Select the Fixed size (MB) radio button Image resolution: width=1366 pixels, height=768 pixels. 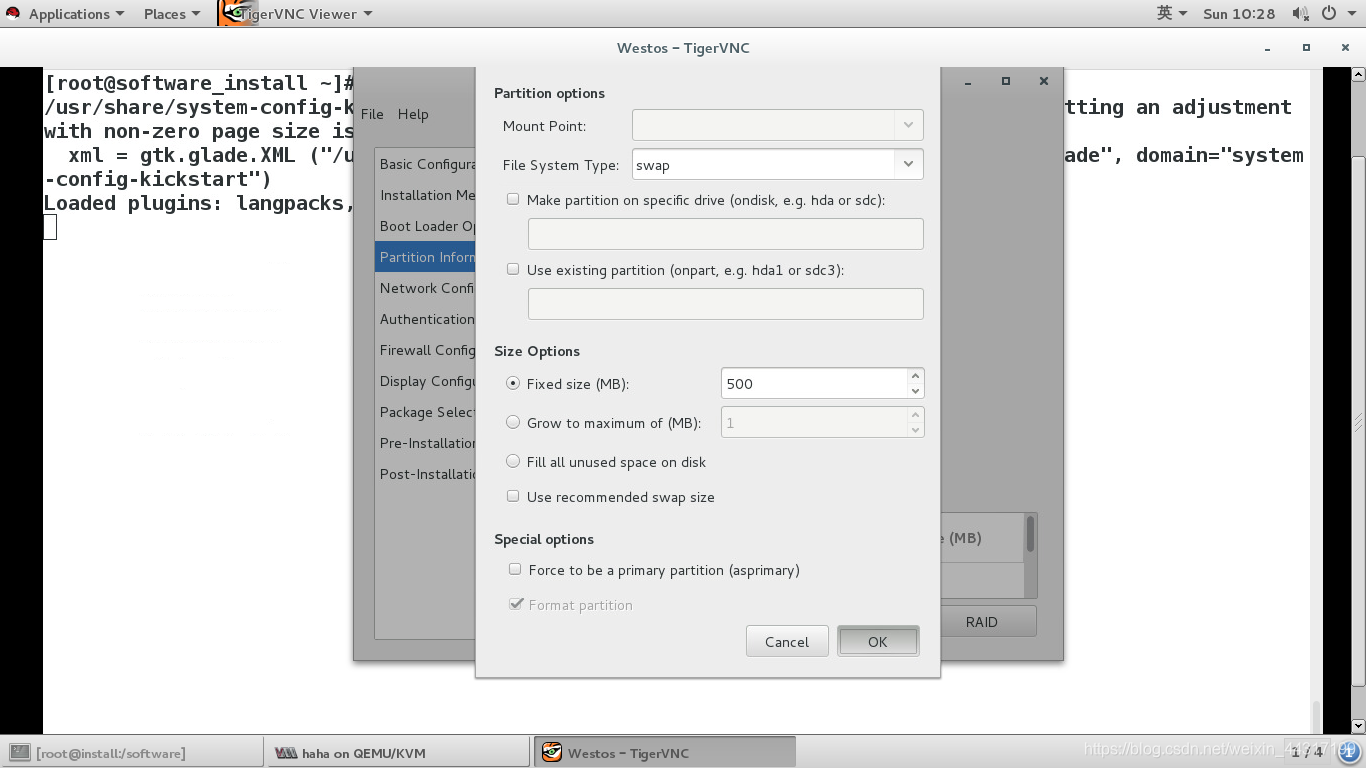[513, 383]
